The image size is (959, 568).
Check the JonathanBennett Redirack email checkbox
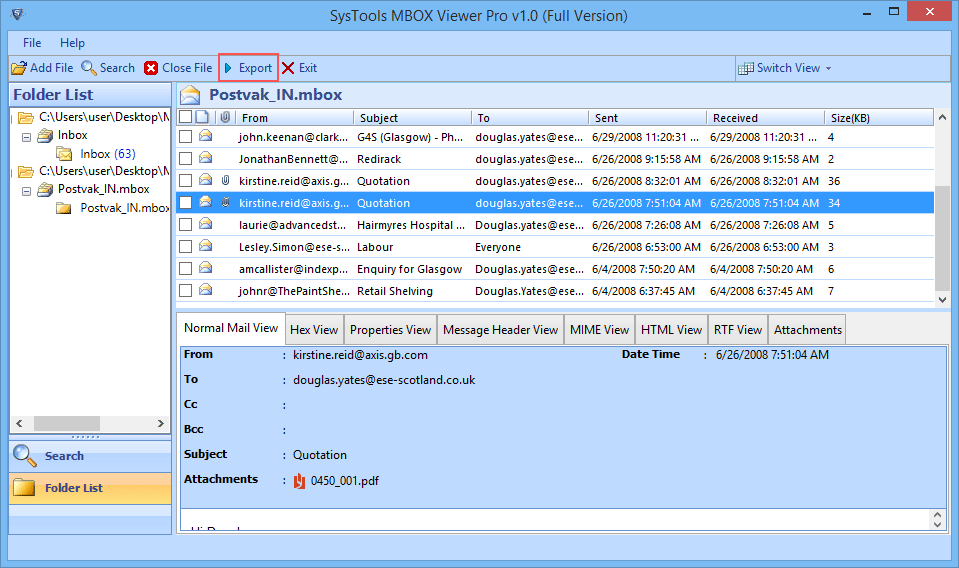tap(185, 158)
